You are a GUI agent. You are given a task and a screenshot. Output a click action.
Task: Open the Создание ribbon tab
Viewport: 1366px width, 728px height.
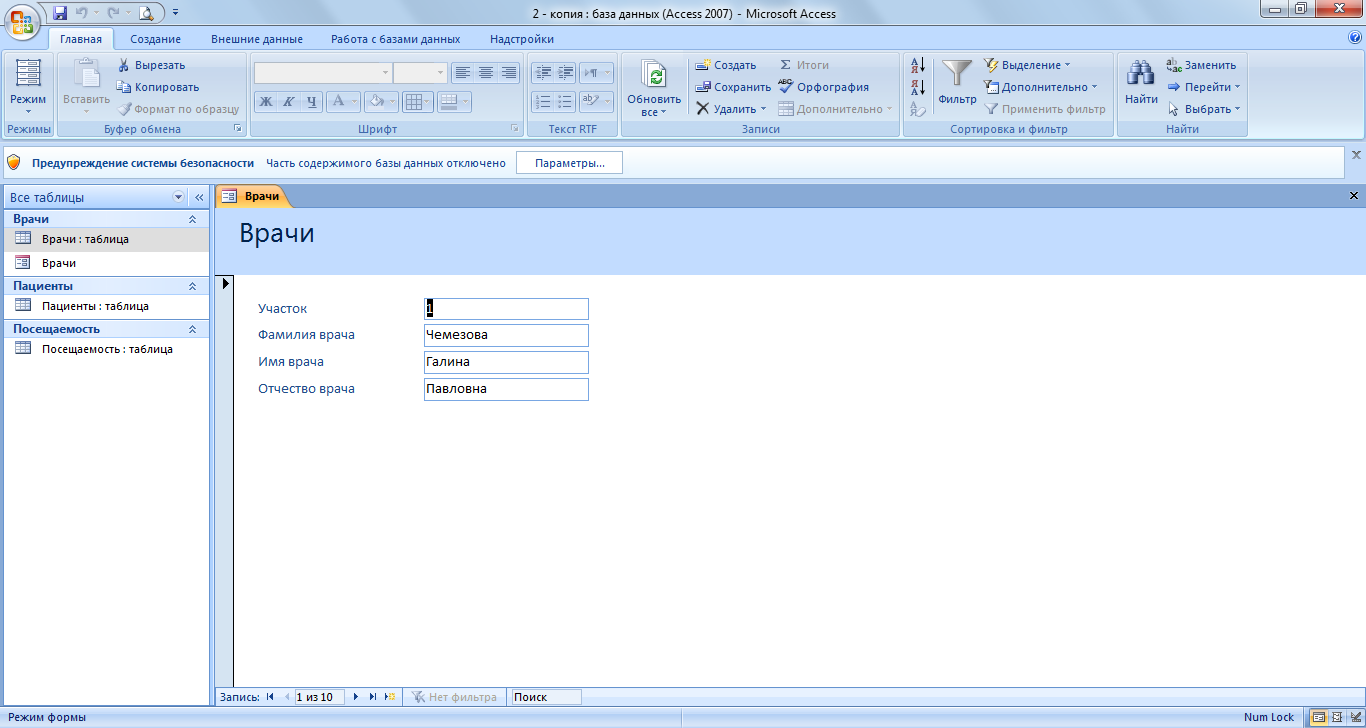pyautogui.click(x=155, y=39)
